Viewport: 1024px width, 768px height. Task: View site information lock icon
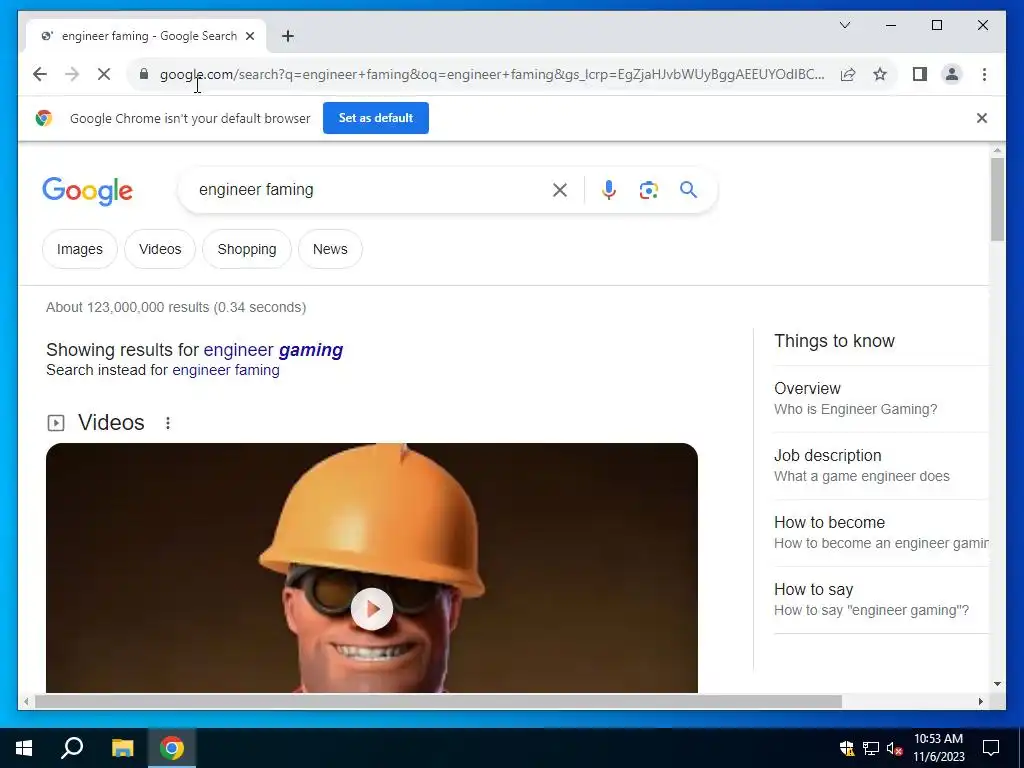[x=144, y=74]
